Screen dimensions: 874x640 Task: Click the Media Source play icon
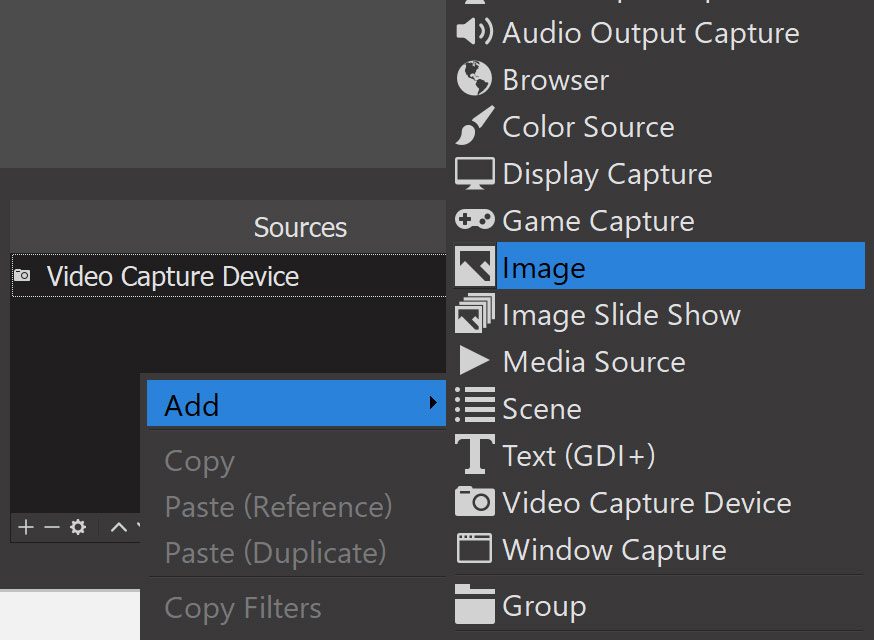(x=474, y=361)
